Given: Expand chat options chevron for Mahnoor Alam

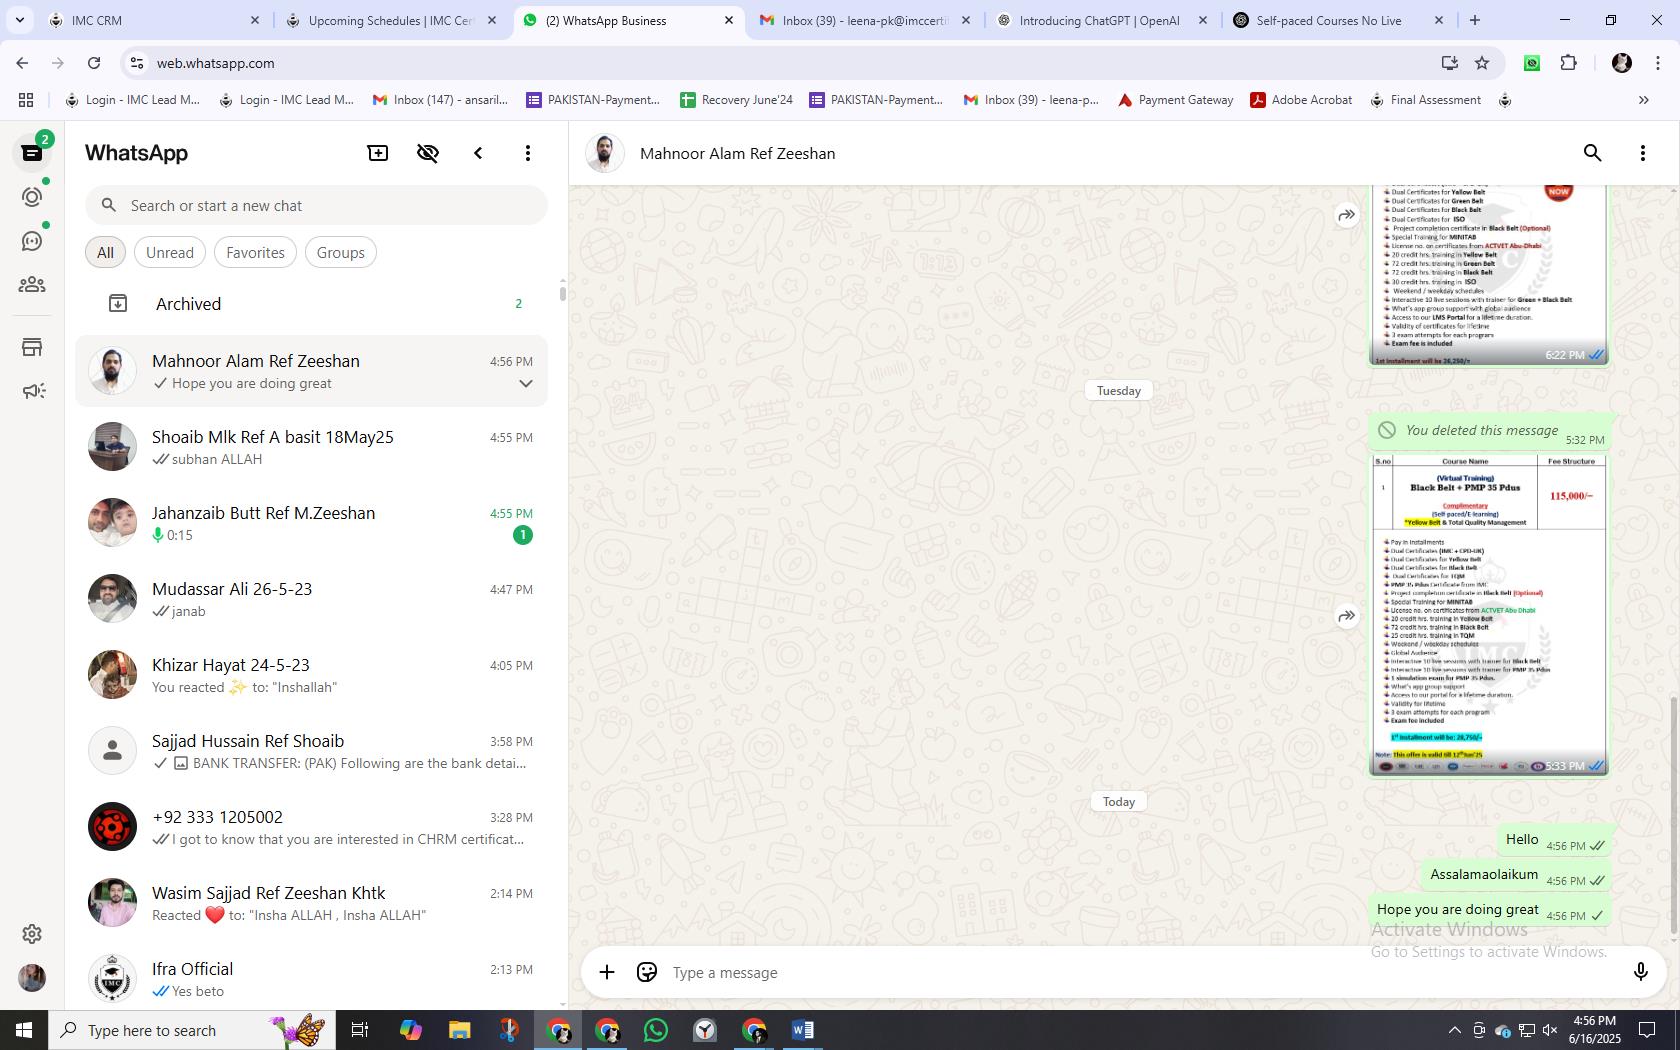Looking at the screenshot, I should click(x=526, y=384).
